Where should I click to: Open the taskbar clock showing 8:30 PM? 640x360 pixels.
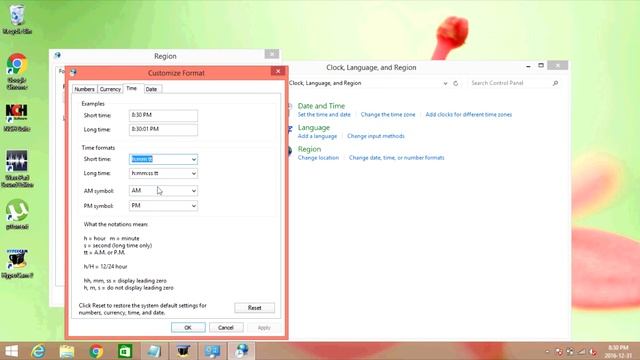(618, 351)
